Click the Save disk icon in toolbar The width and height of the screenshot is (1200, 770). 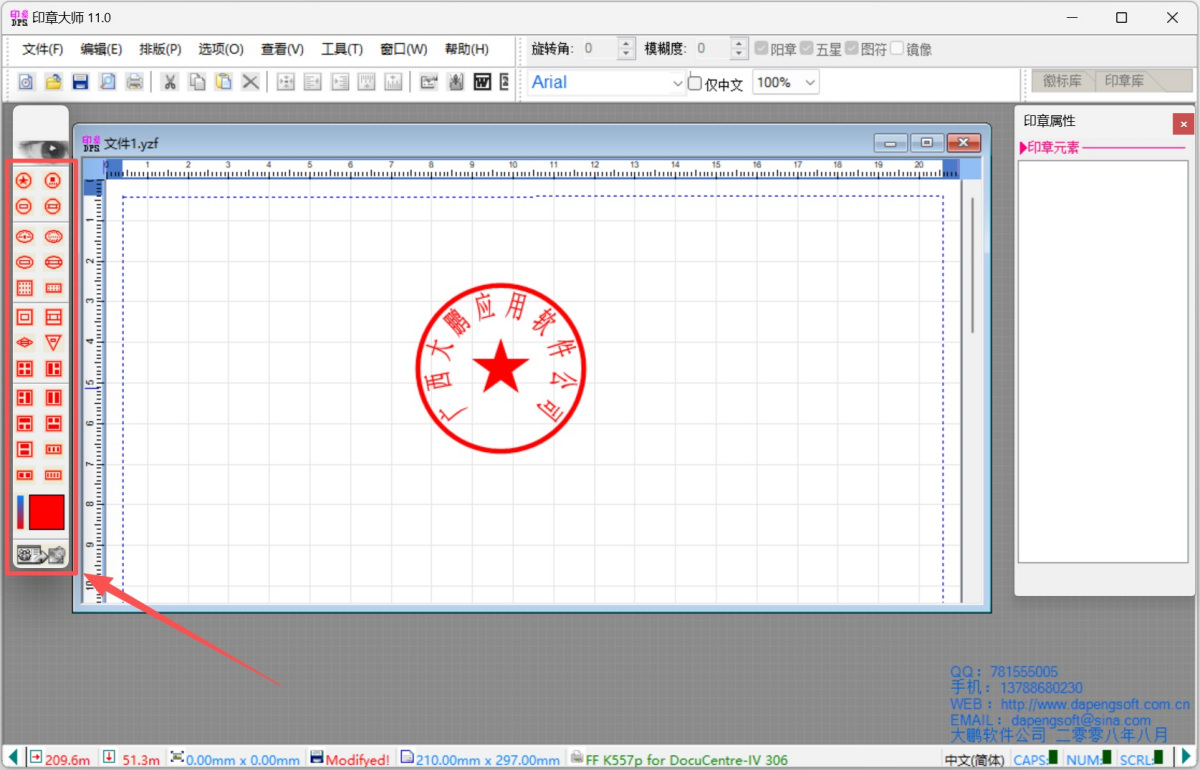80,82
